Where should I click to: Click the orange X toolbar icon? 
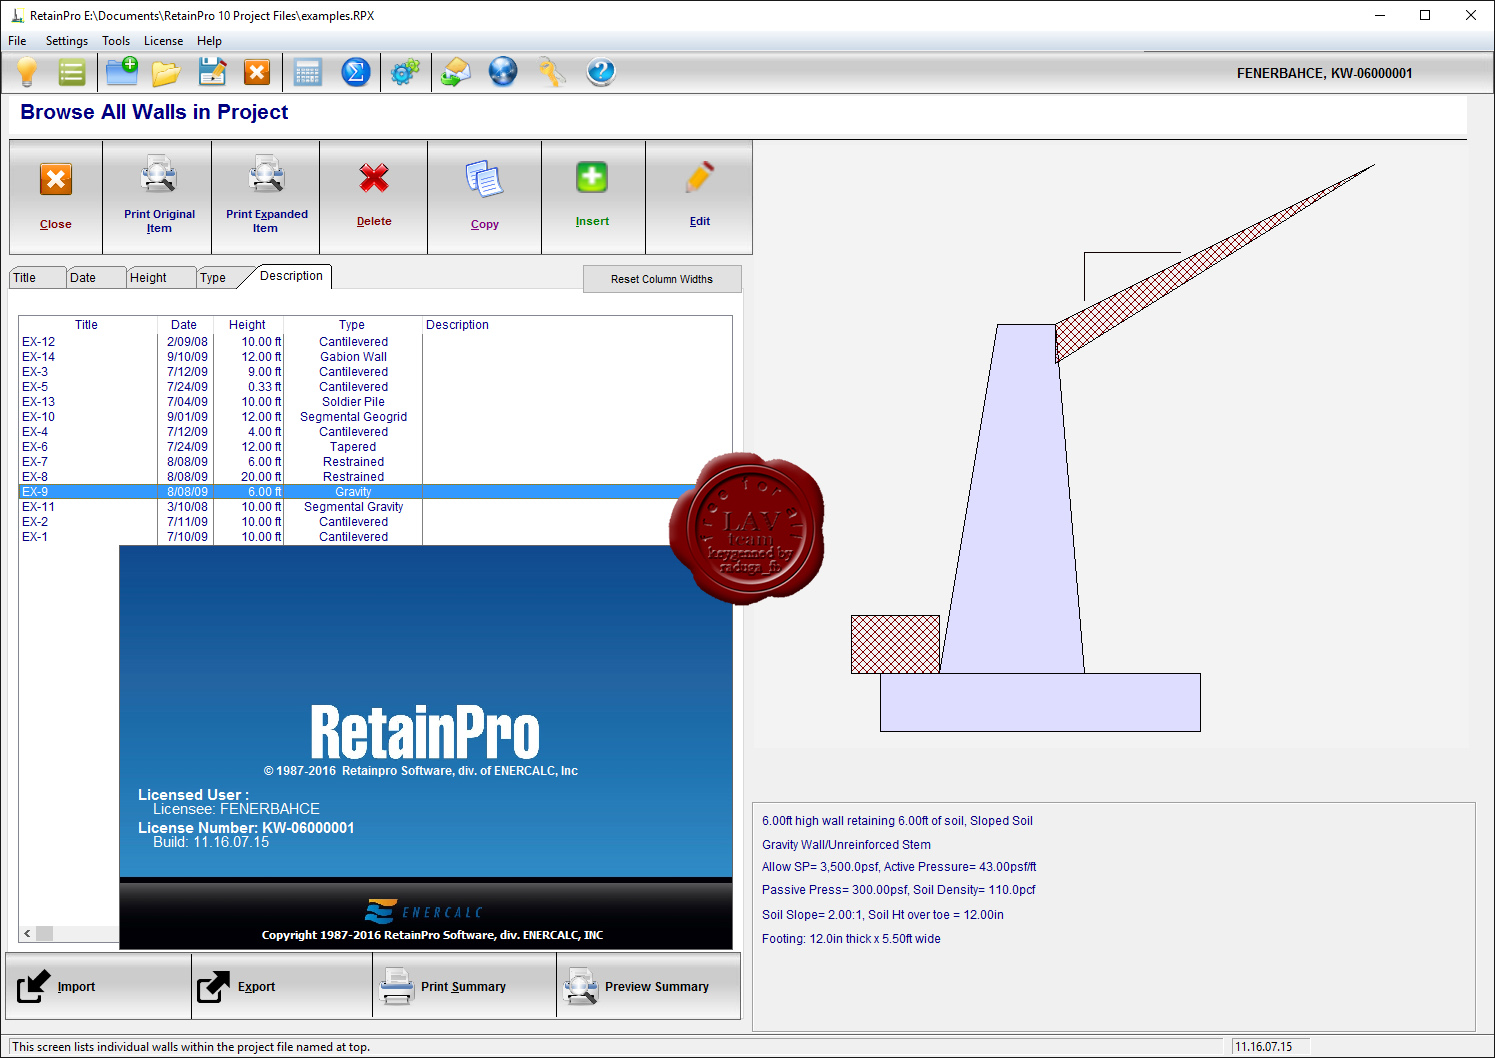tap(257, 72)
